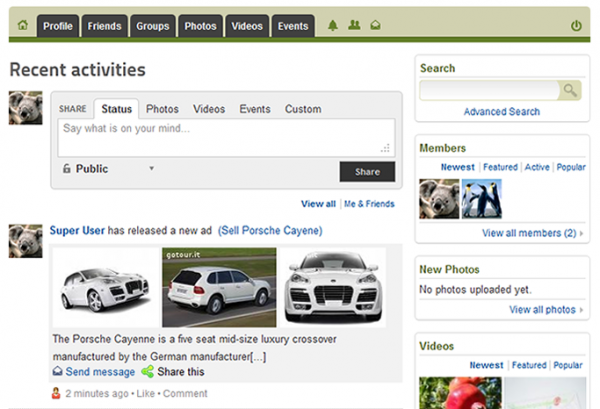Viewport: 600px width, 409px height.
Task: Open the red fruit video thumbnail
Action: [460, 393]
